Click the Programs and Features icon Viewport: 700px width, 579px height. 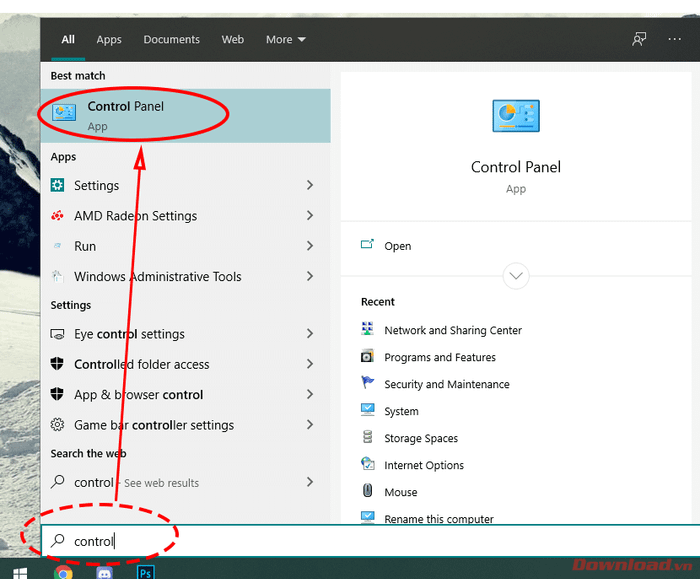367,356
